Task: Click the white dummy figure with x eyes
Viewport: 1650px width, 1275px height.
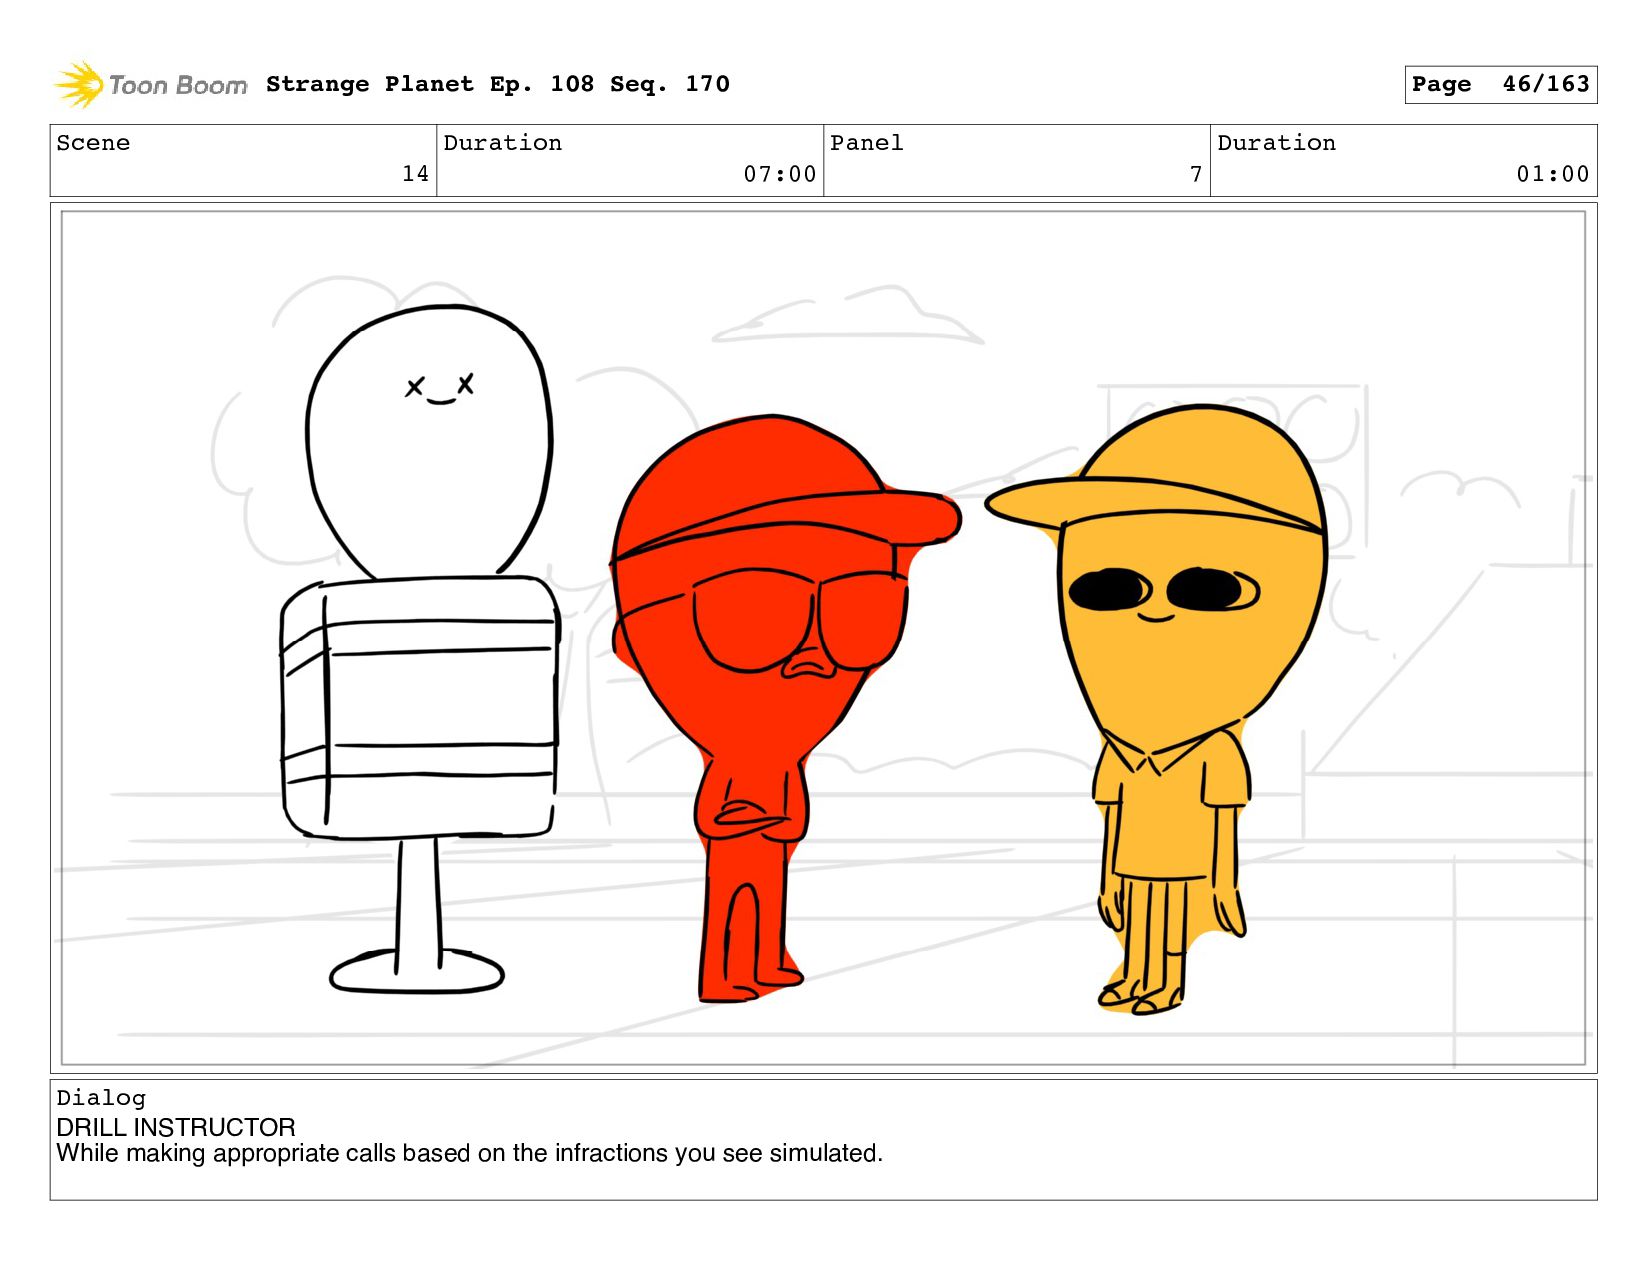Action: pos(420,650)
